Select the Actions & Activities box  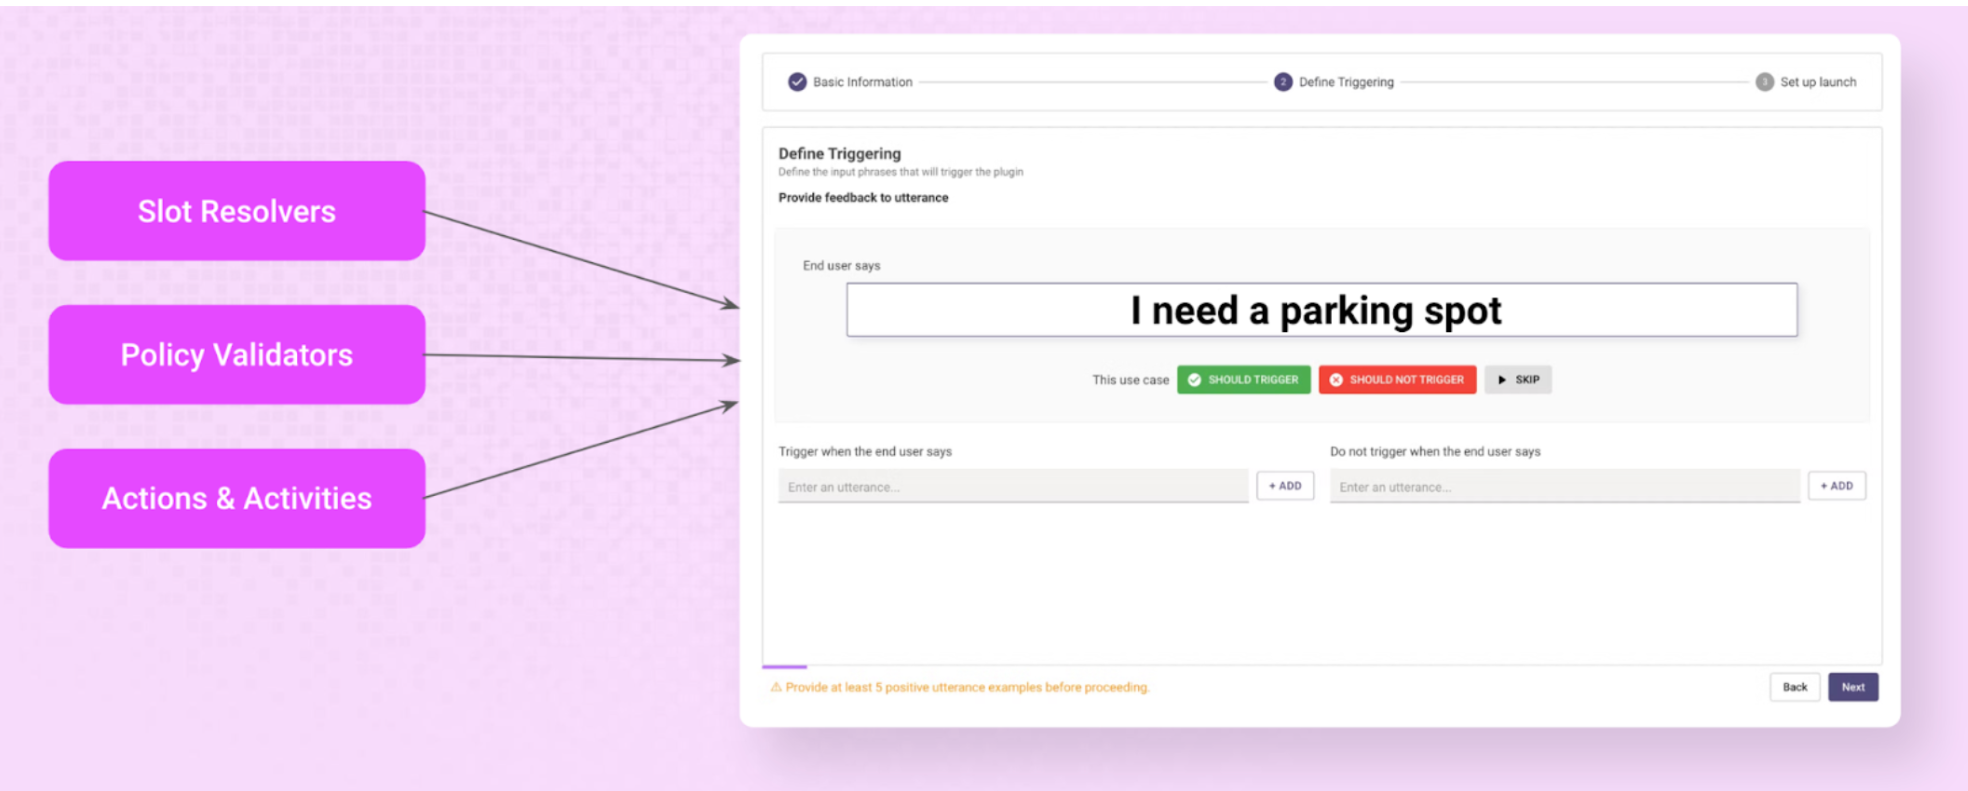point(237,498)
